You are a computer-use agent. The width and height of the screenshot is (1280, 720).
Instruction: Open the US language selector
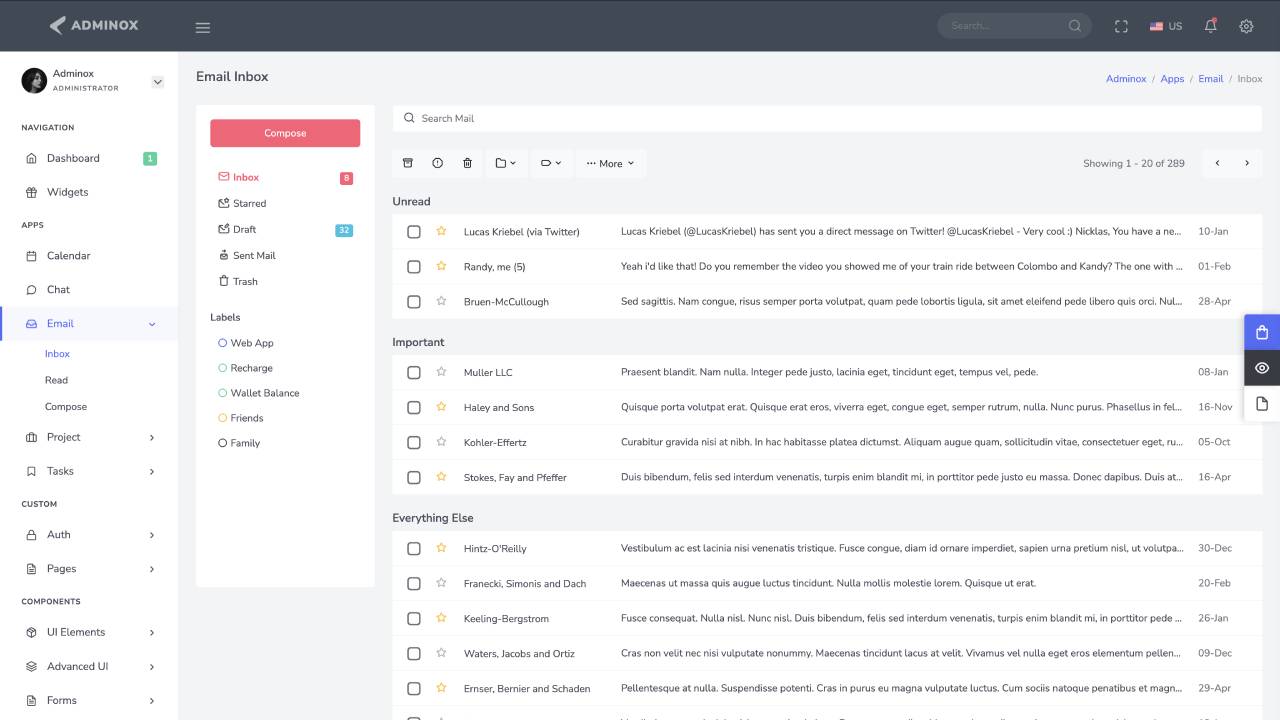pyautogui.click(x=1166, y=26)
